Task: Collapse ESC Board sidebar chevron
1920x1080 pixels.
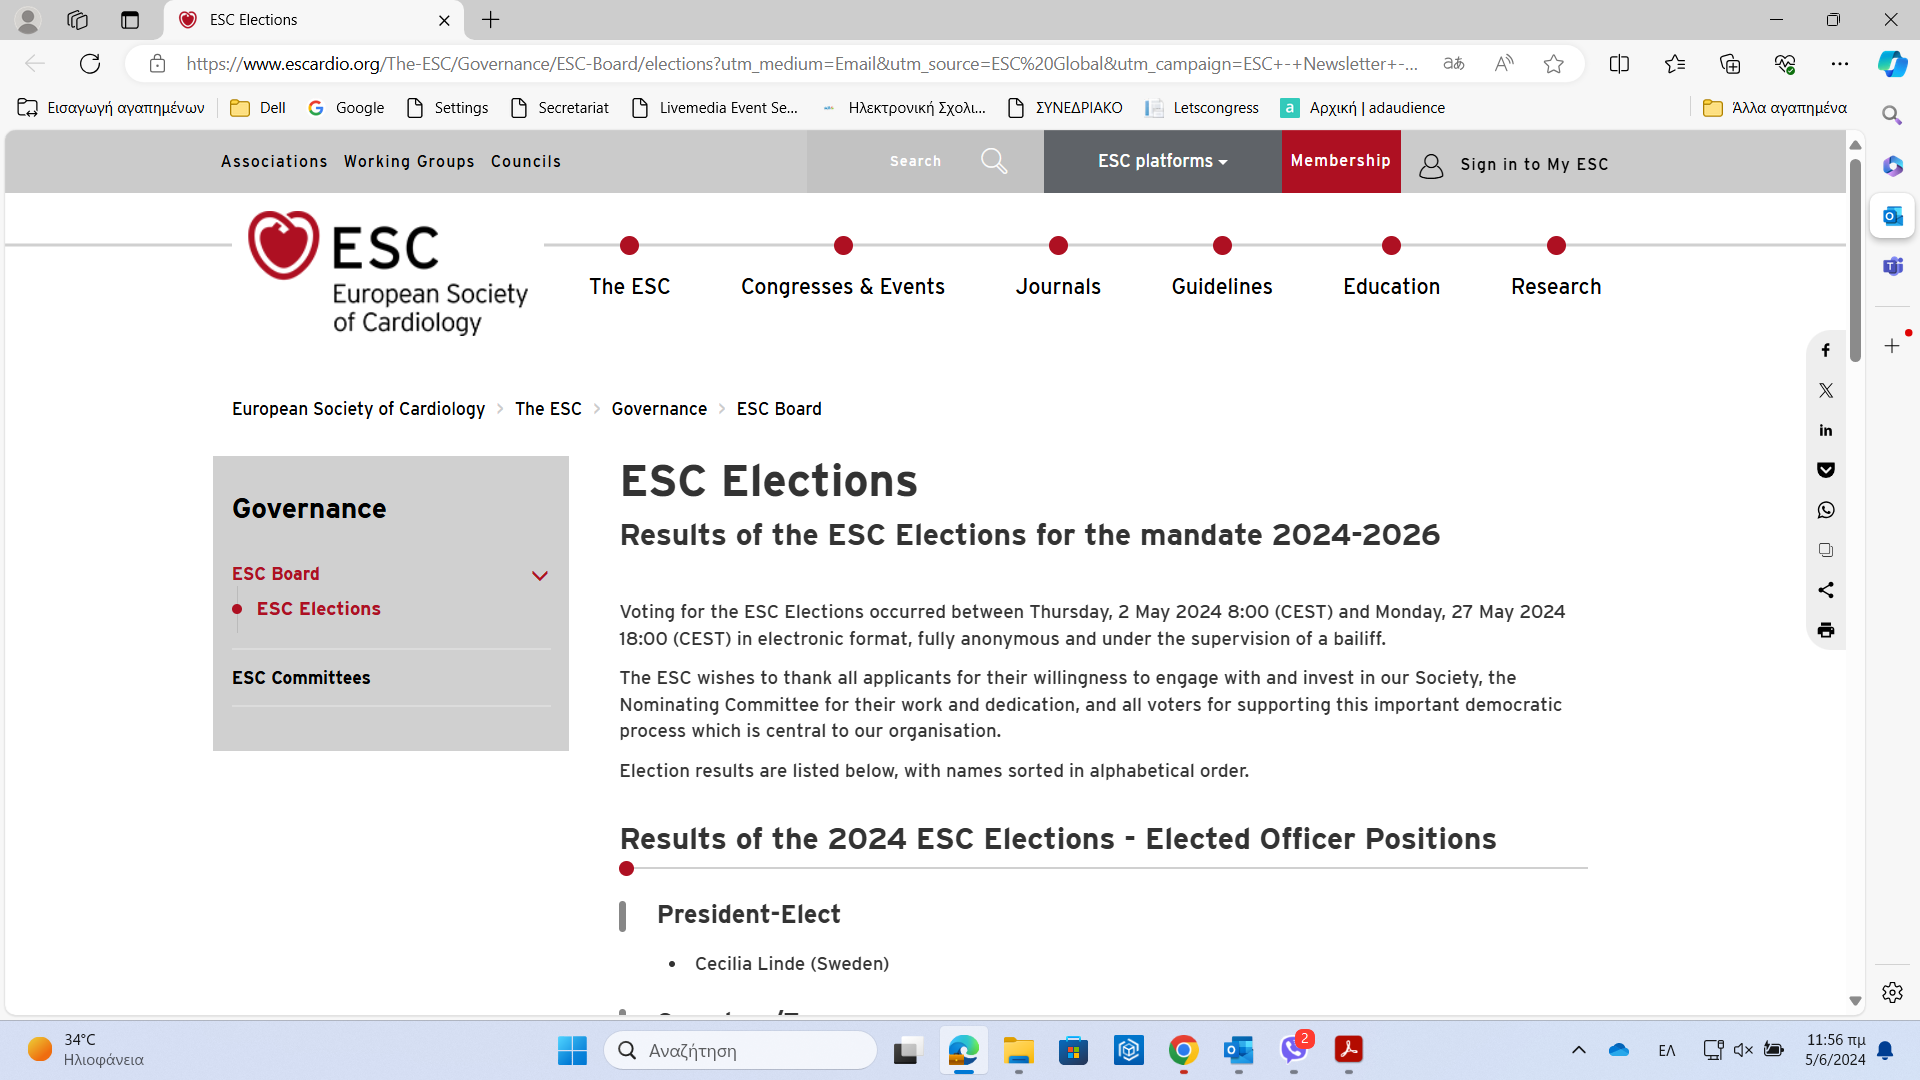Action: tap(540, 575)
